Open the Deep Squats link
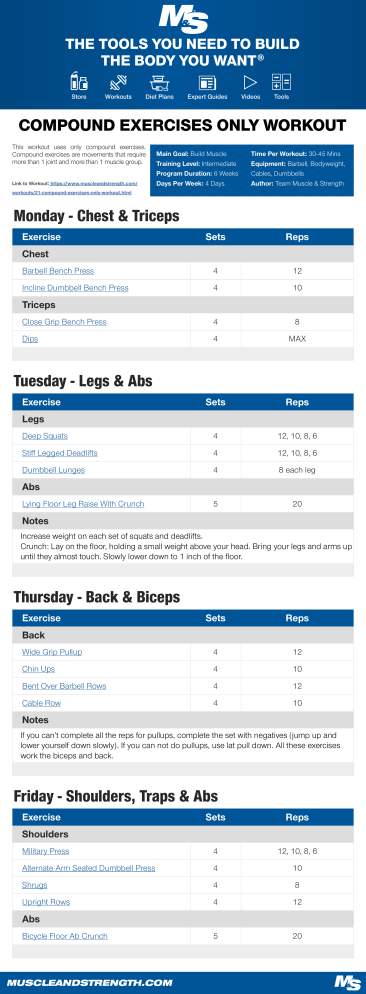Viewport: 366px width, 994px height. coord(44,436)
